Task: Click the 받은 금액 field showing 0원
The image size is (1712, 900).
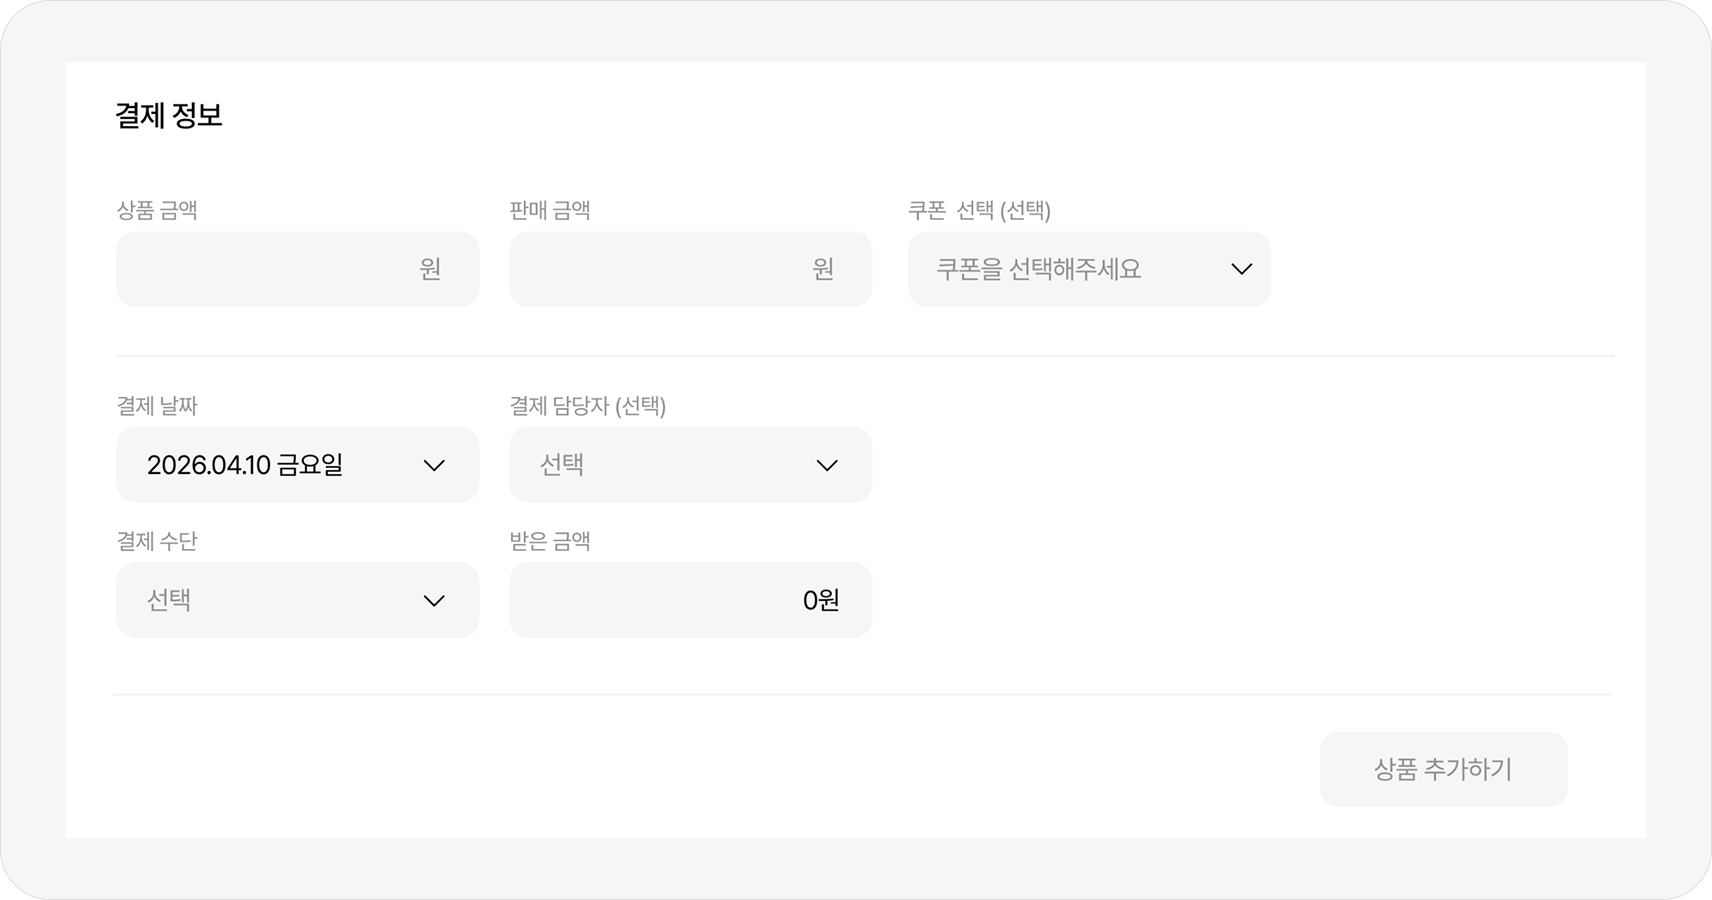Action: tap(690, 600)
